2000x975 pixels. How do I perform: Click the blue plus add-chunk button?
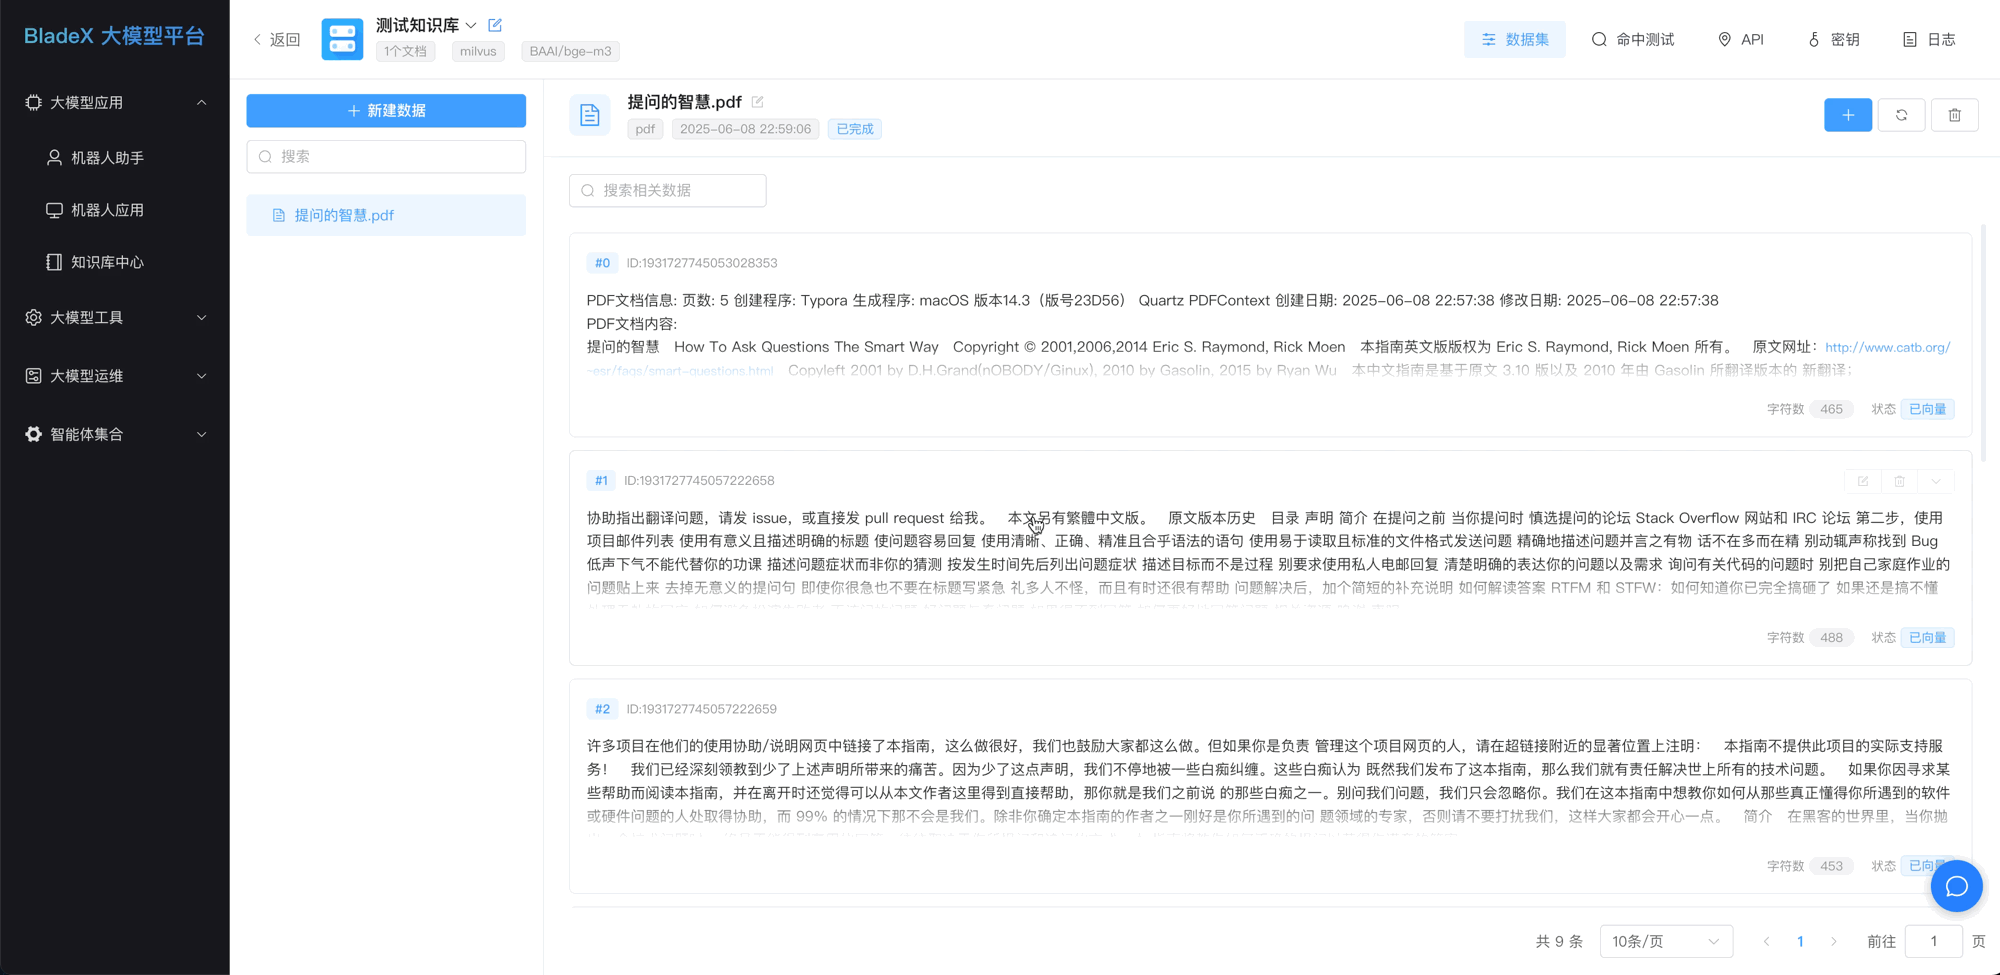click(1847, 115)
